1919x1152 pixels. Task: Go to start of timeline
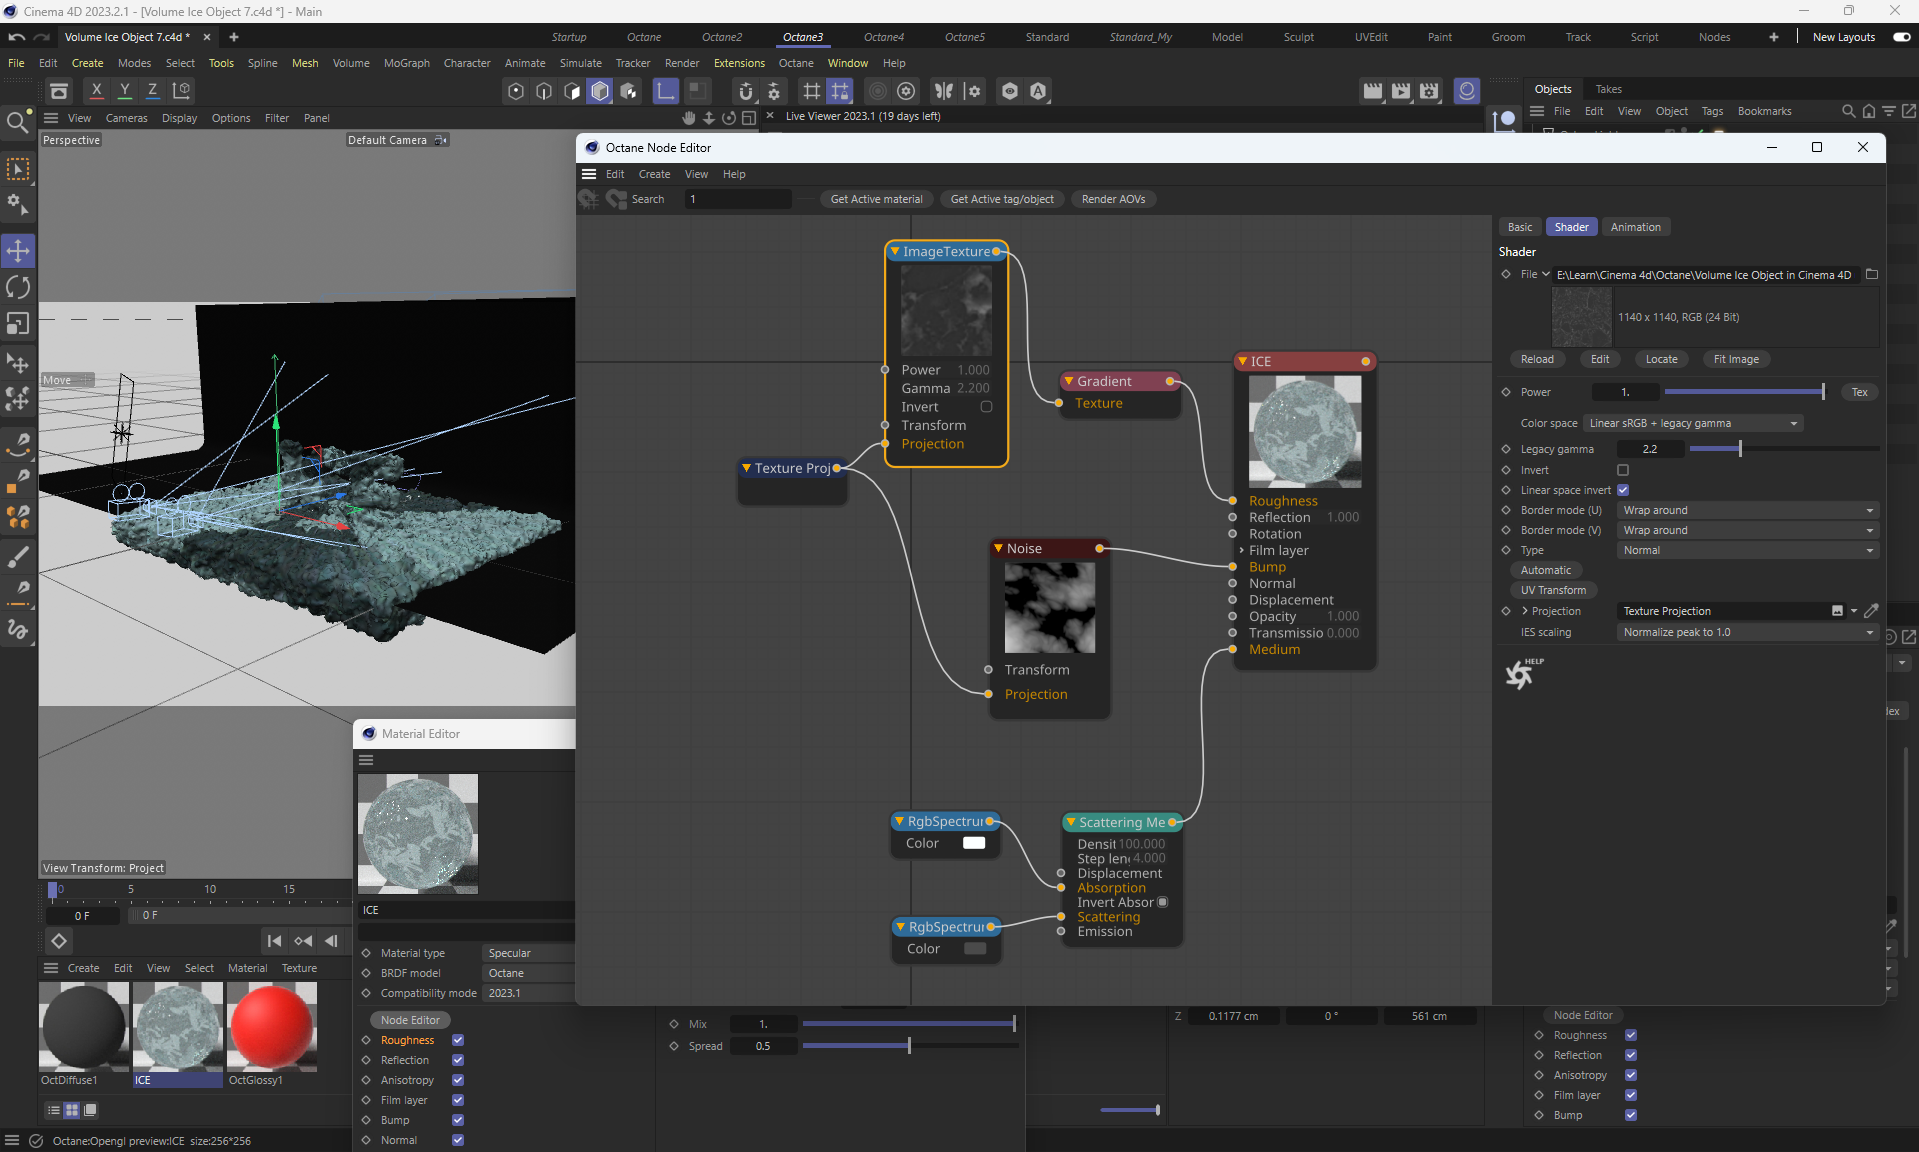[274, 941]
